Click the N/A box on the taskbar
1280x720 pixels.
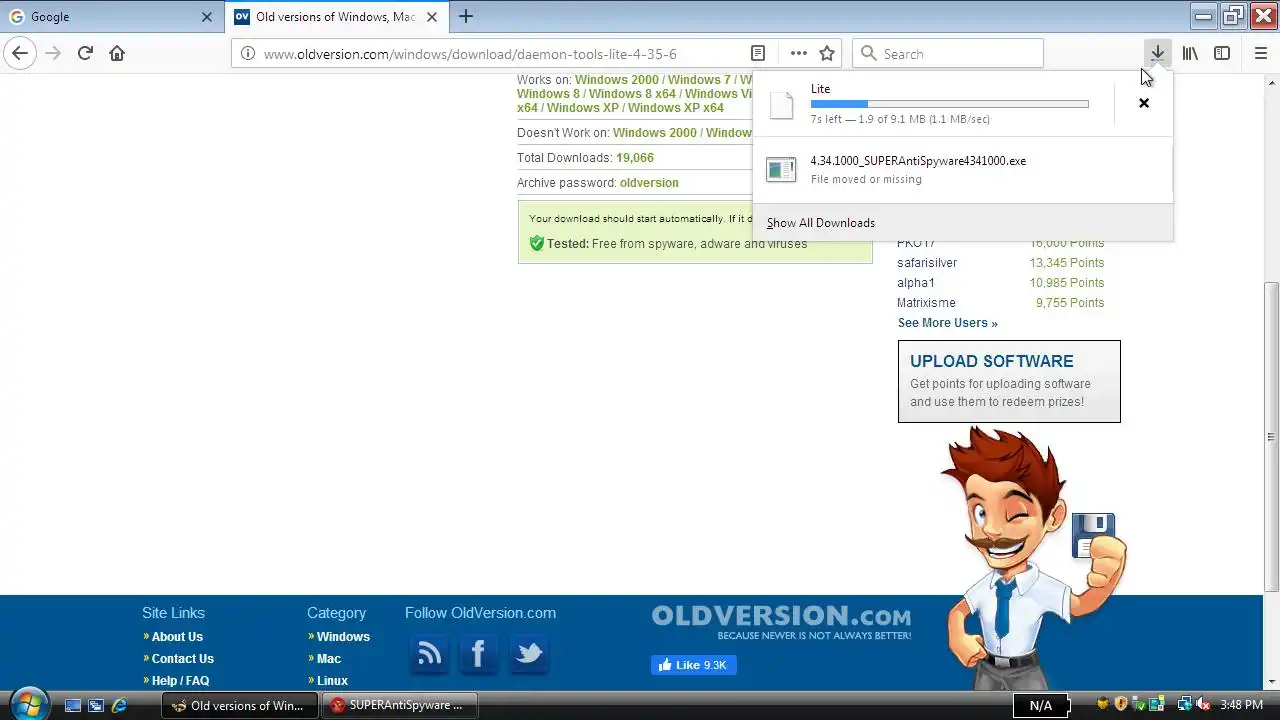pyautogui.click(x=1041, y=705)
